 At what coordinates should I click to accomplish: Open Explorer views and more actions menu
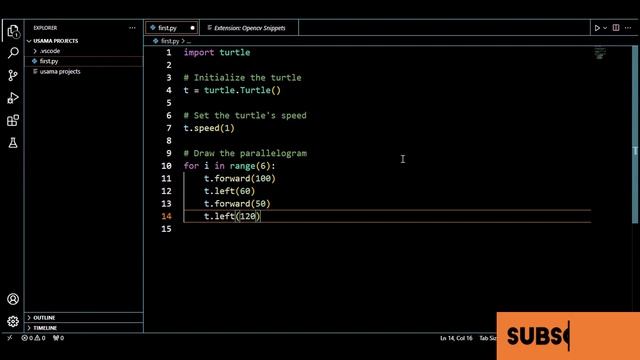[132, 28]
